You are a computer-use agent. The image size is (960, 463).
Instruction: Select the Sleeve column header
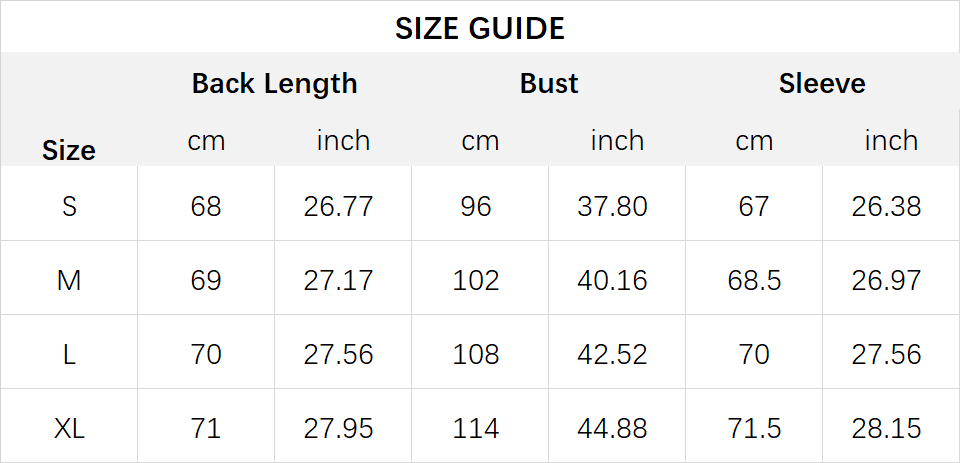tap(822, 83)
